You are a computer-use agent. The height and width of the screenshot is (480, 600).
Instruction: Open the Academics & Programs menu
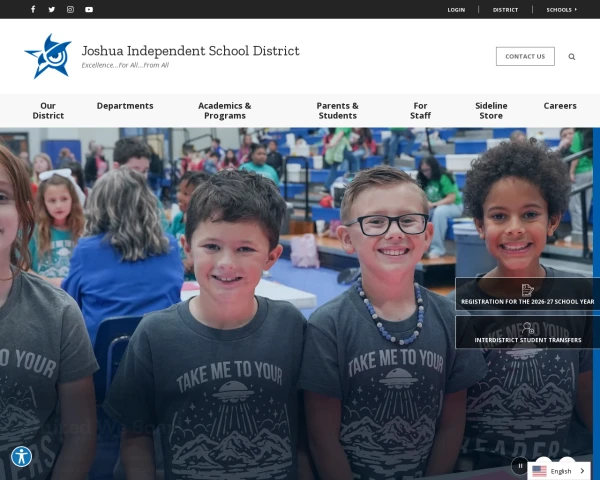[x=225, y=111]
